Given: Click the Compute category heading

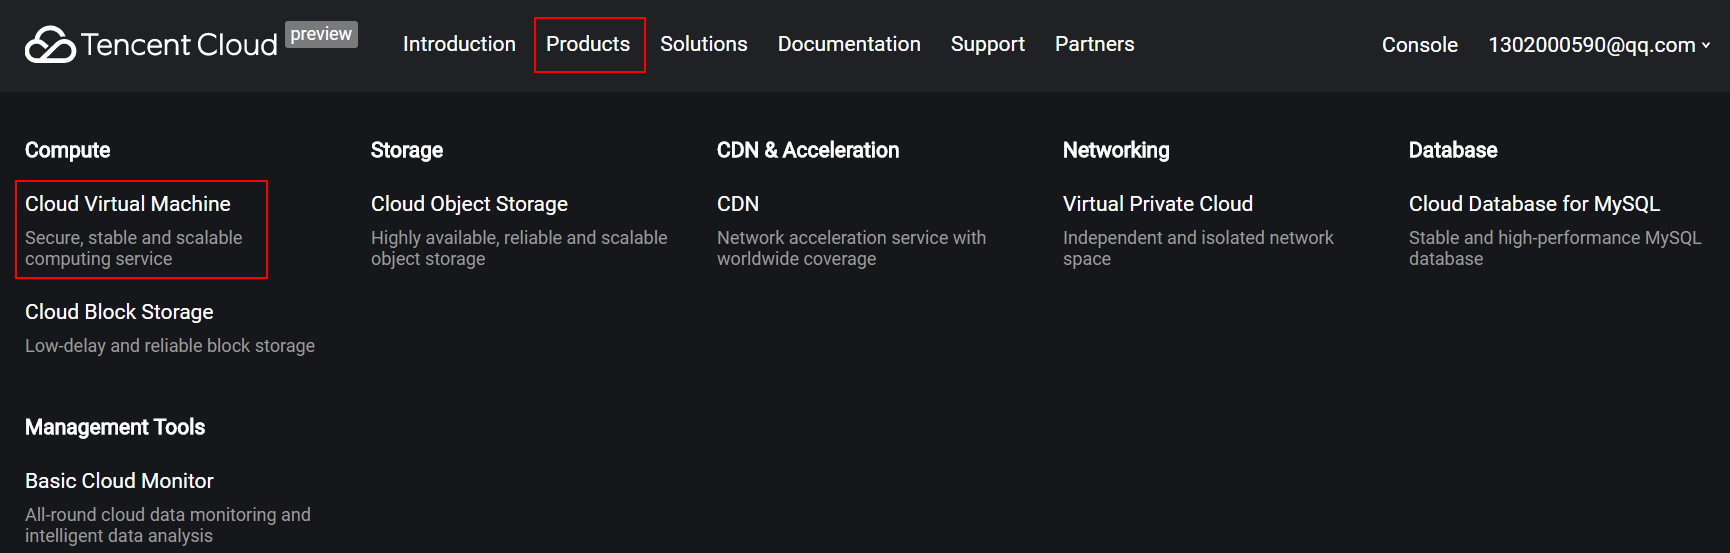Looking at the screenshot, I should [x=67, y=150].
